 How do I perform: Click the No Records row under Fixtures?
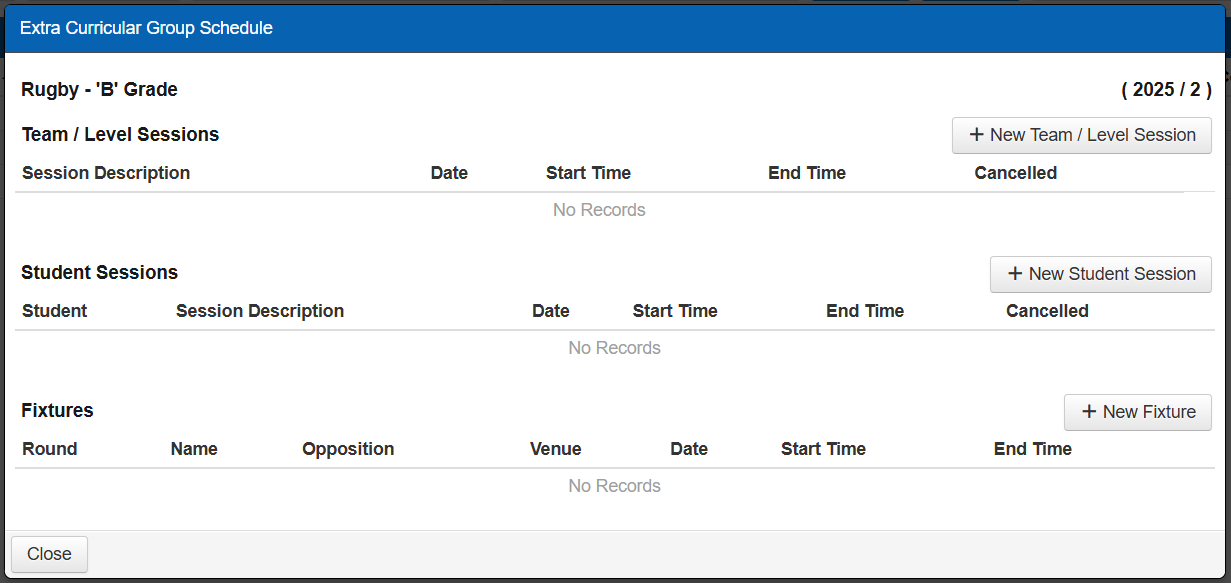[614, 486]
